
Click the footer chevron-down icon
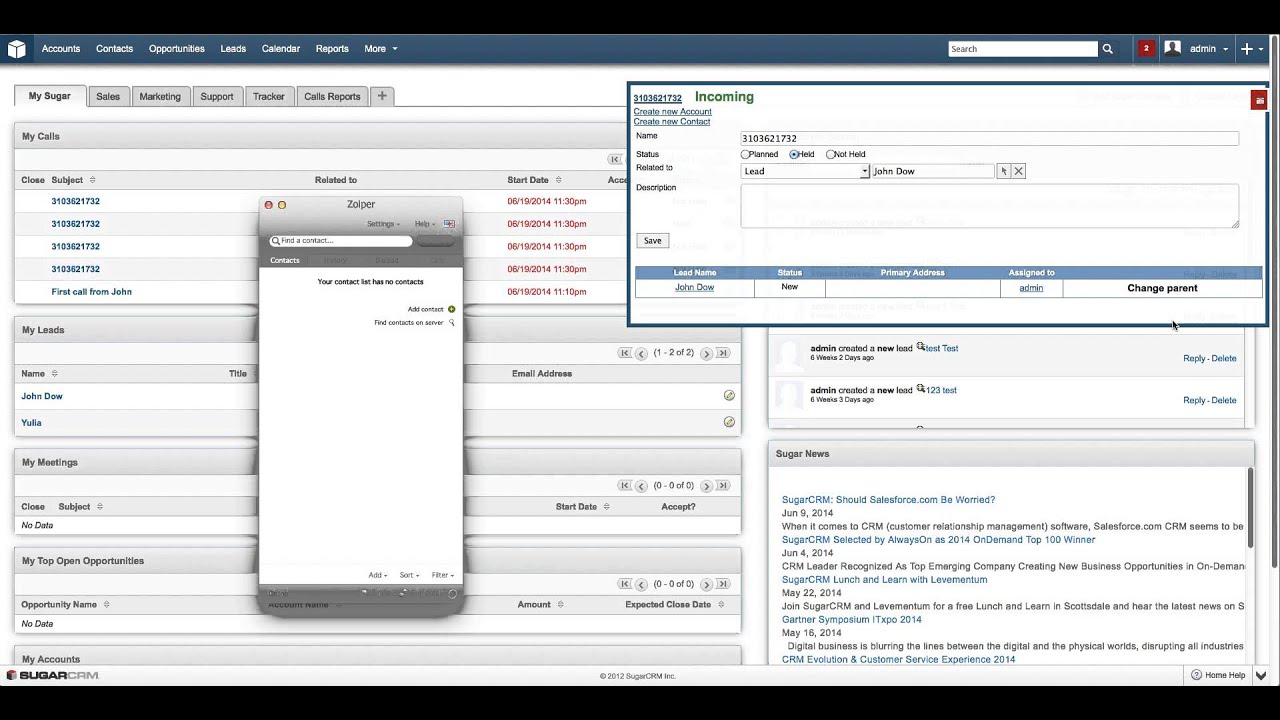click(x=1261, y=675)
